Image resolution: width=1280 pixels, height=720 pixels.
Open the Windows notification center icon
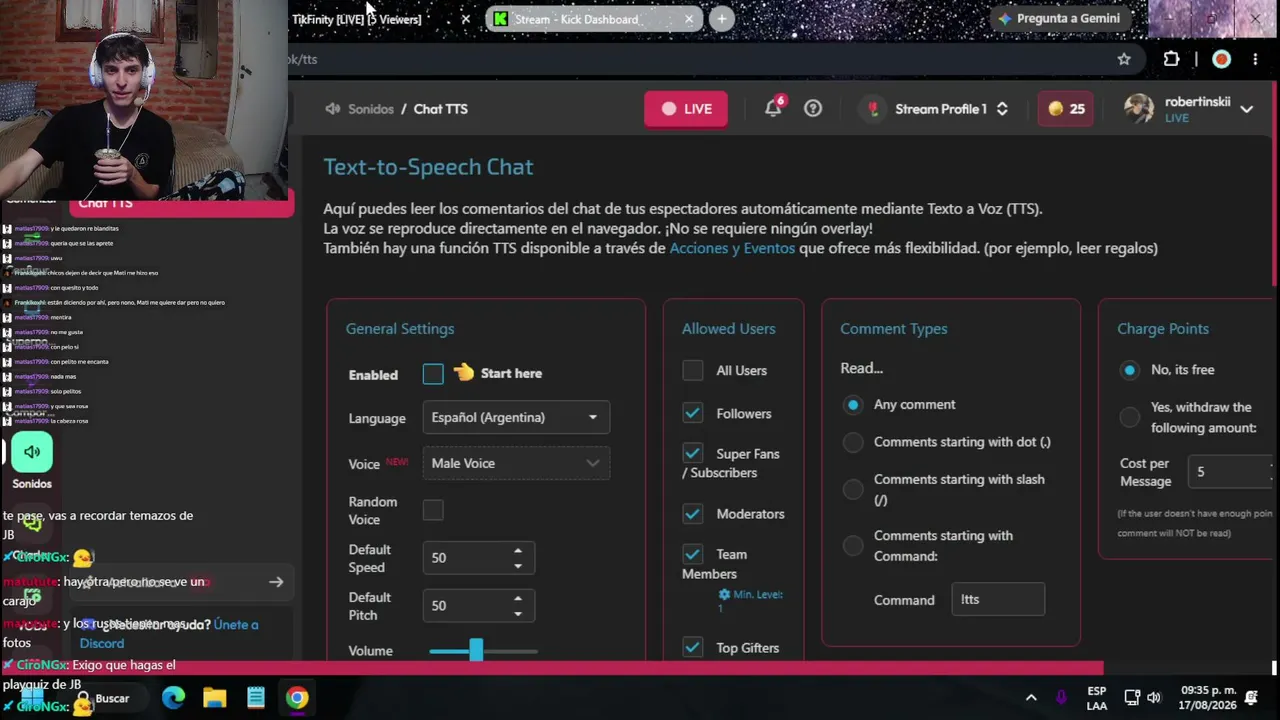click(1251, 698)
